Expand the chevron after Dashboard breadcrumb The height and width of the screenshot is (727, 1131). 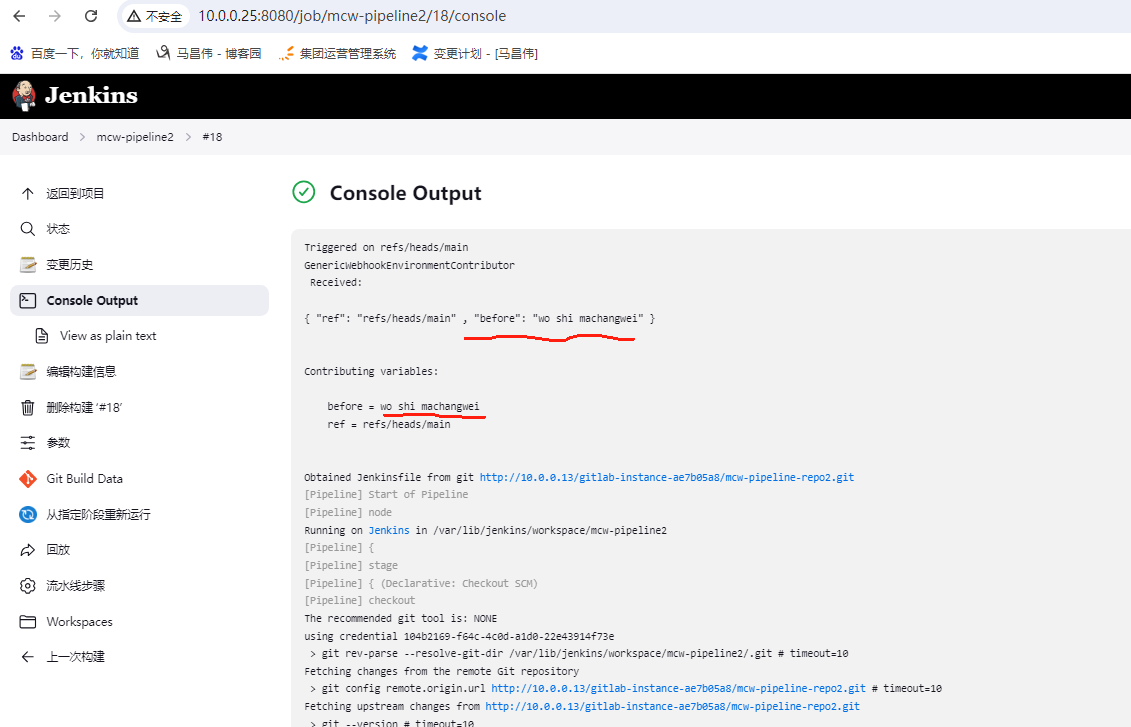tap(82, 137)
